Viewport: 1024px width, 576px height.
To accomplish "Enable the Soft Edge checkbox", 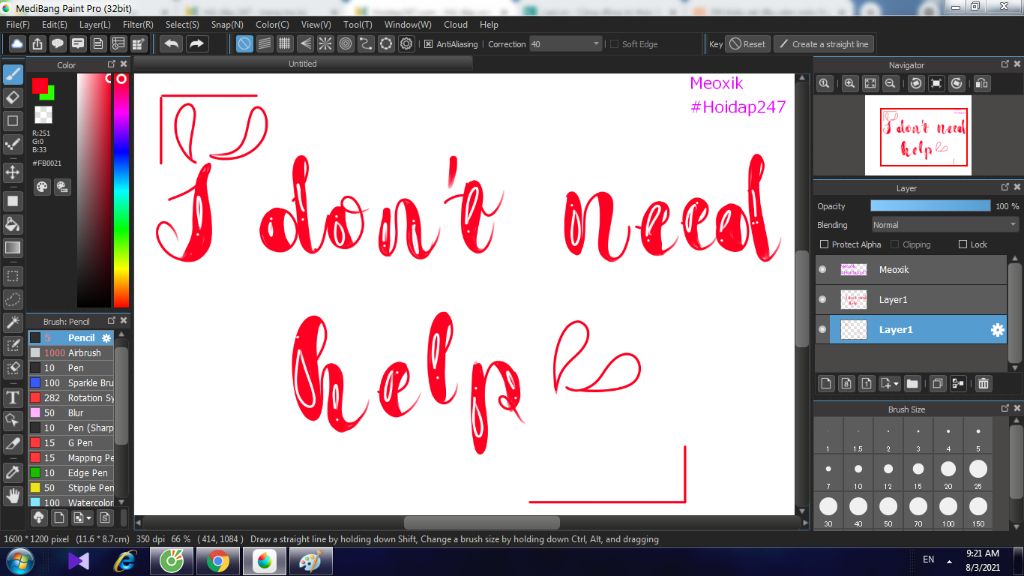I will [614, 44].
